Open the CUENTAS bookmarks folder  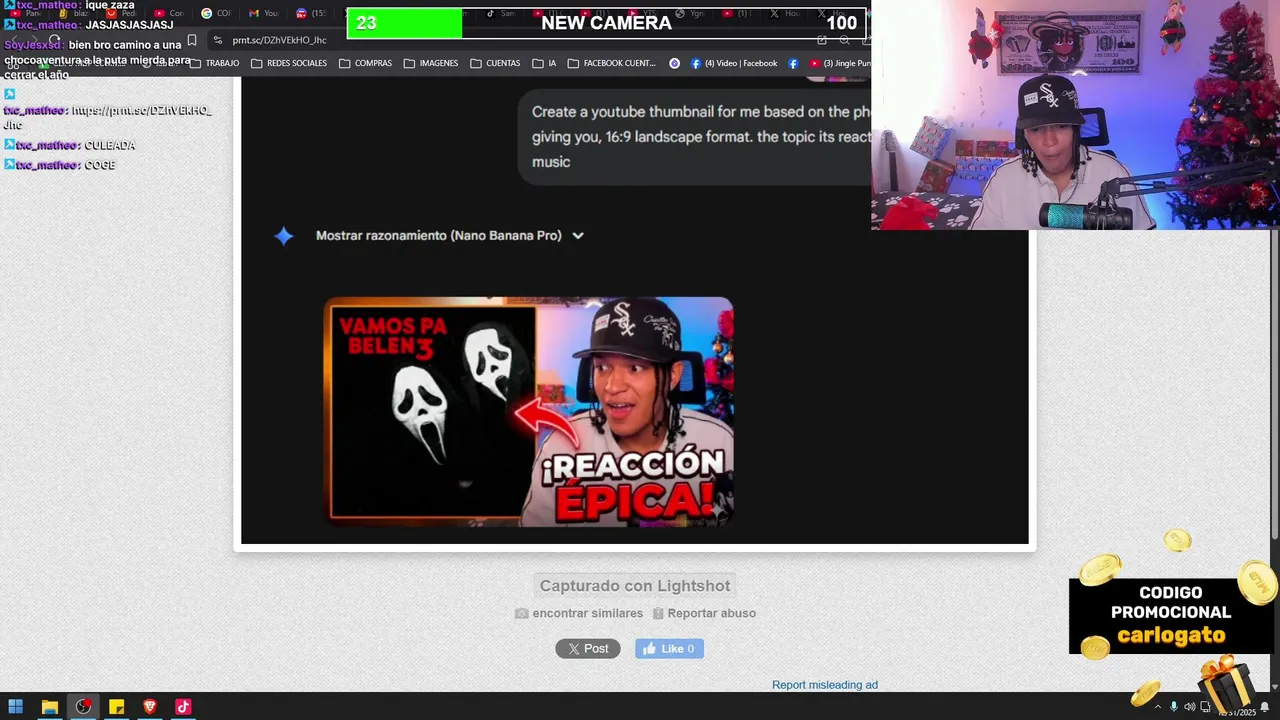click(495, 63)
